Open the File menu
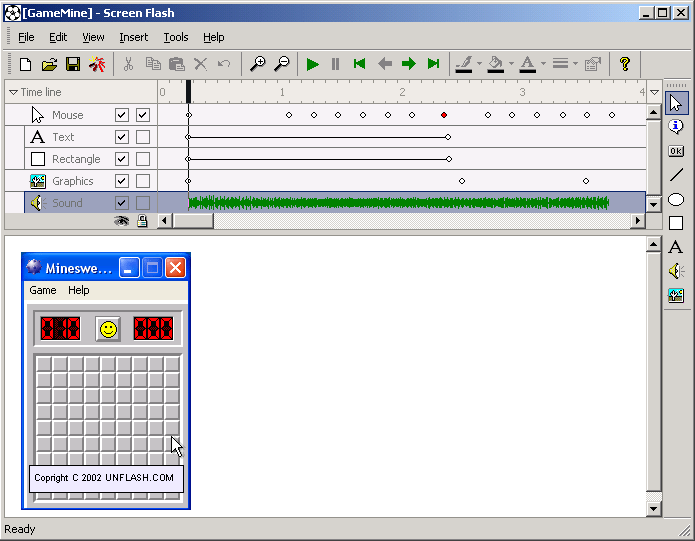This screenshot has width=695, height=541. point(26,37)
